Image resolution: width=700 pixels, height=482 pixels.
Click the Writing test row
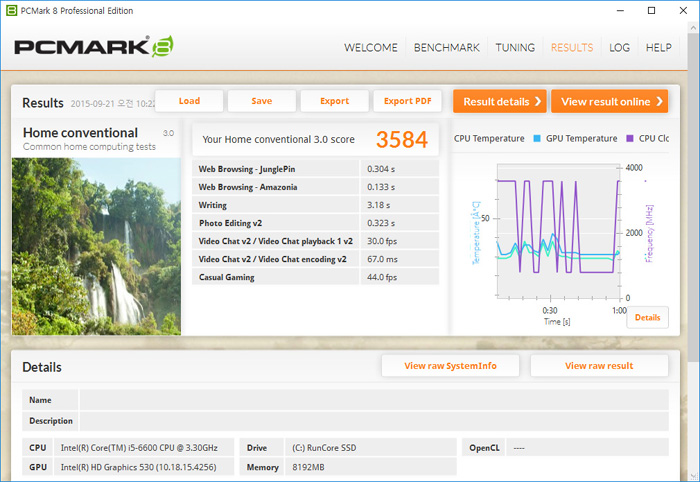[316, 205]
